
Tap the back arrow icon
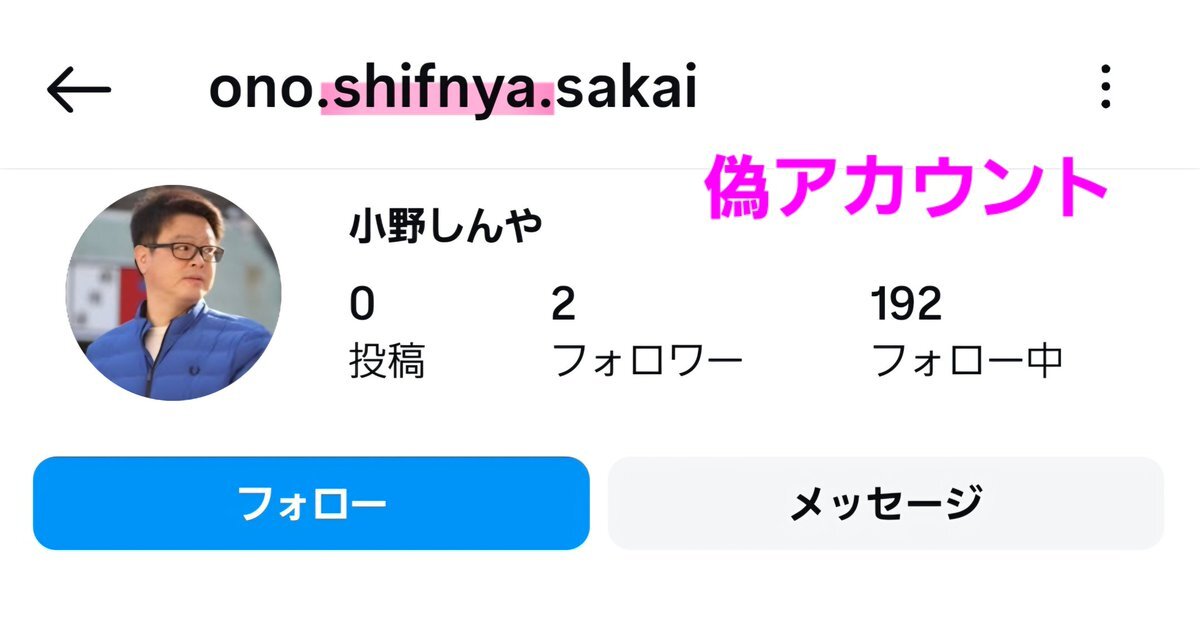pos(78,91)
